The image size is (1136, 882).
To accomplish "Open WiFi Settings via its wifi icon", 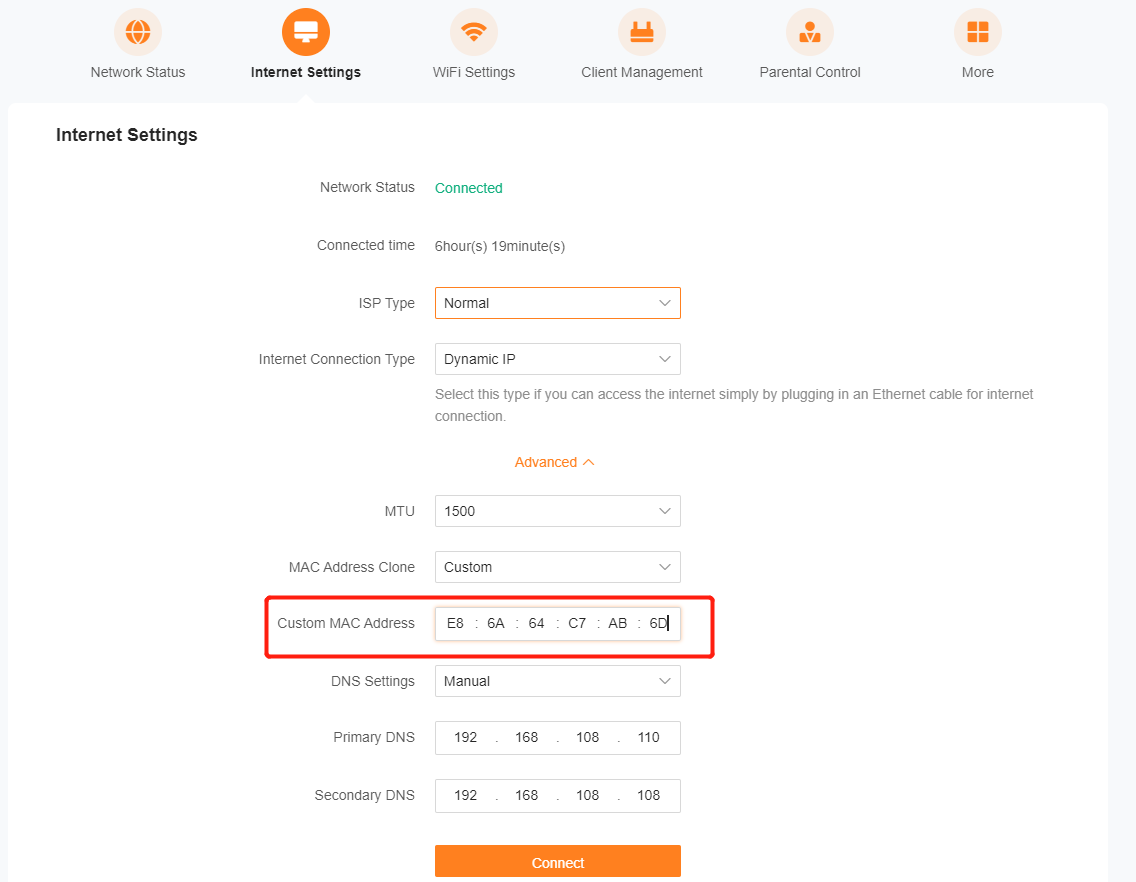I will tap(474, 32).
